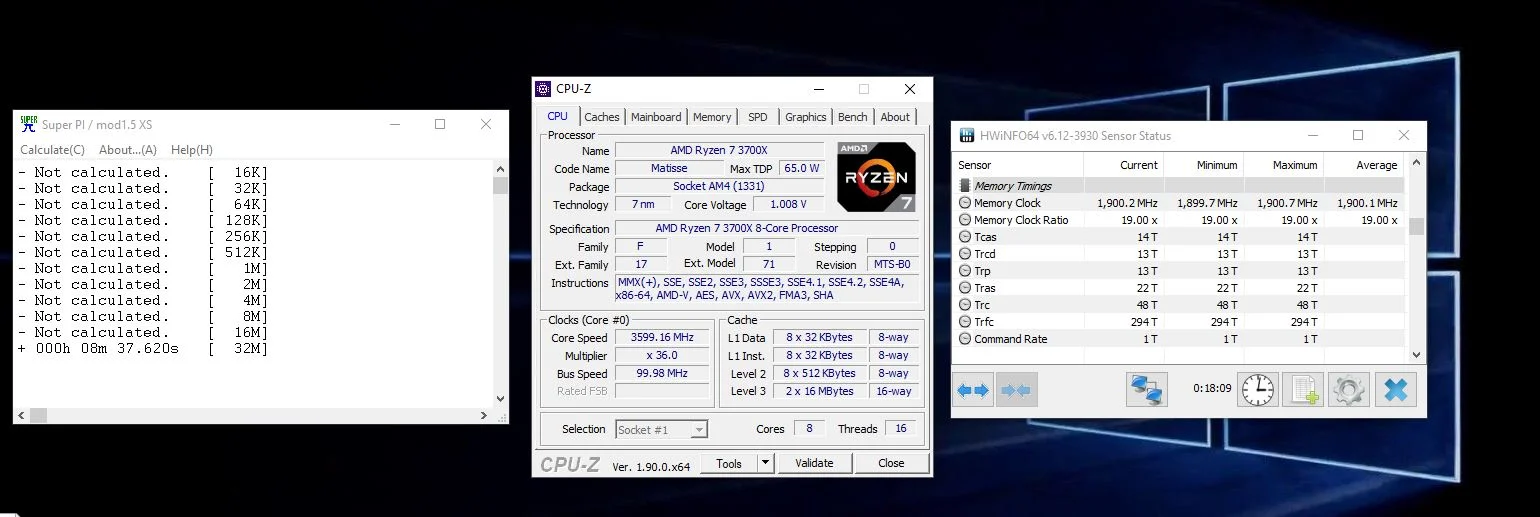
Task: Click the clock icon beside Trfc
Action: coord(965,322)
